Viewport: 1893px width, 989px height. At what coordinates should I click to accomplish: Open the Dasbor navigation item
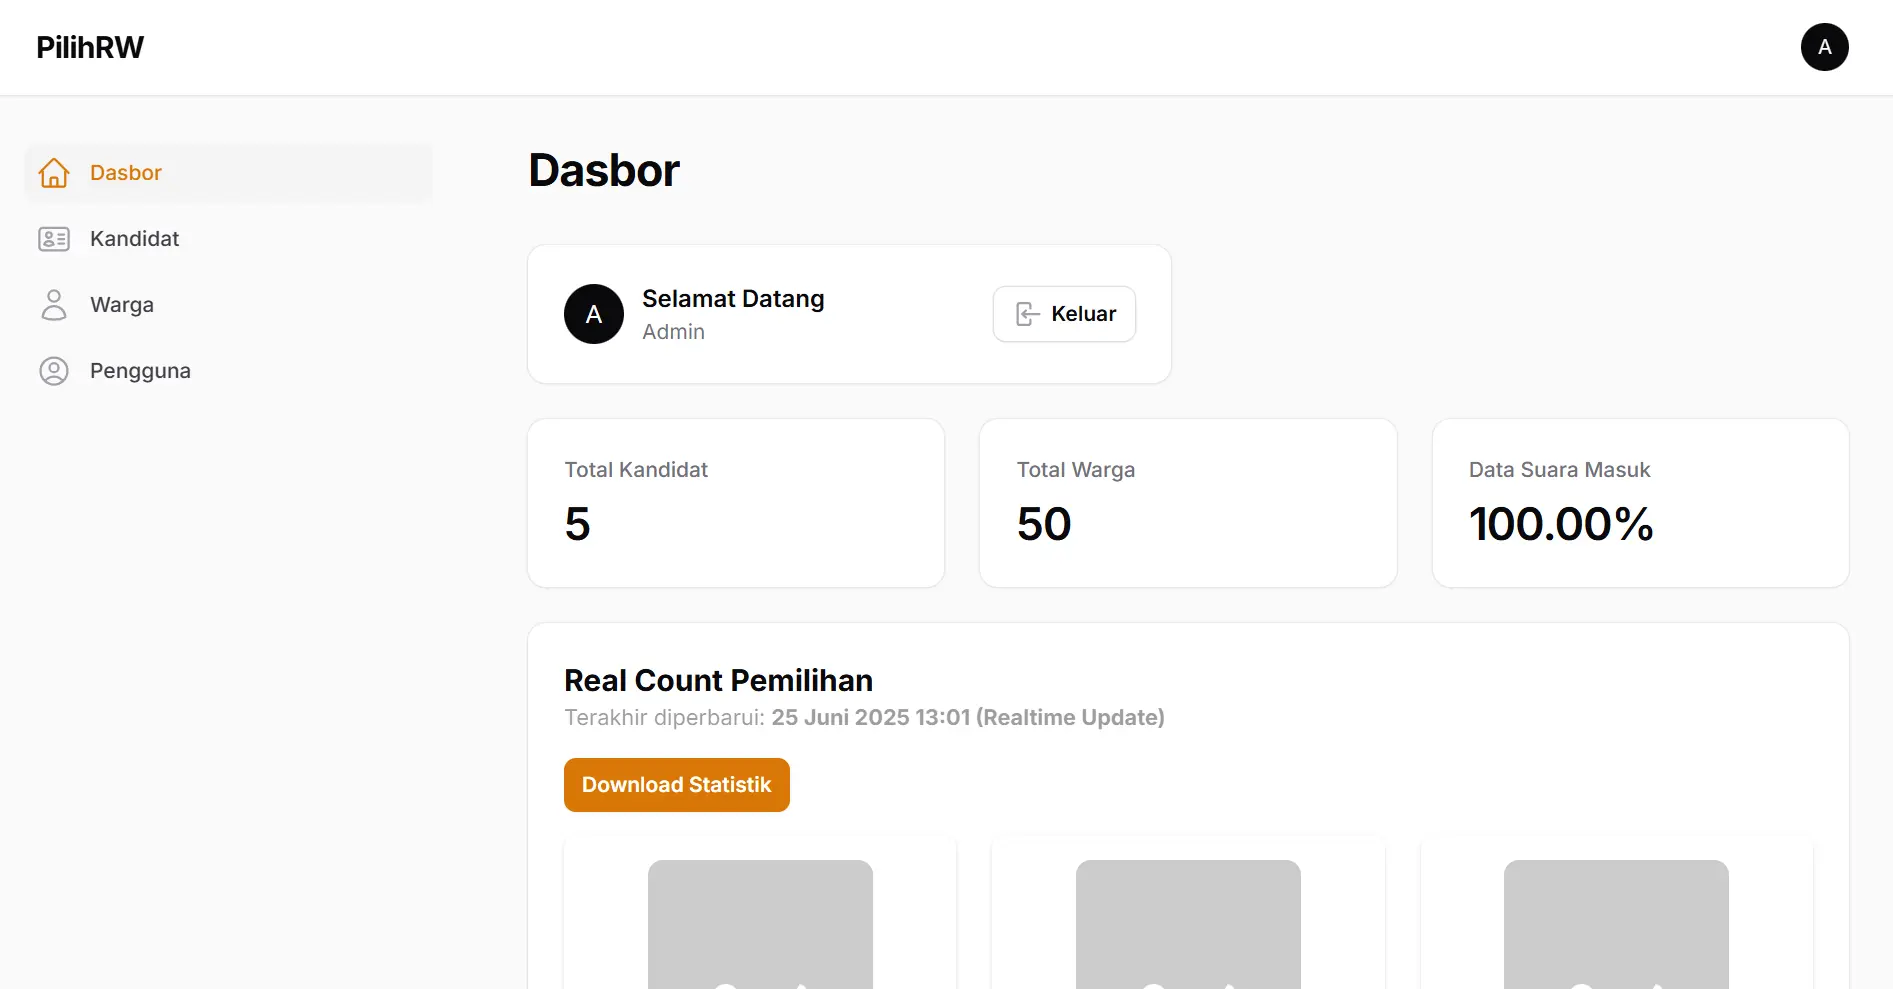[x=125, y=172]
